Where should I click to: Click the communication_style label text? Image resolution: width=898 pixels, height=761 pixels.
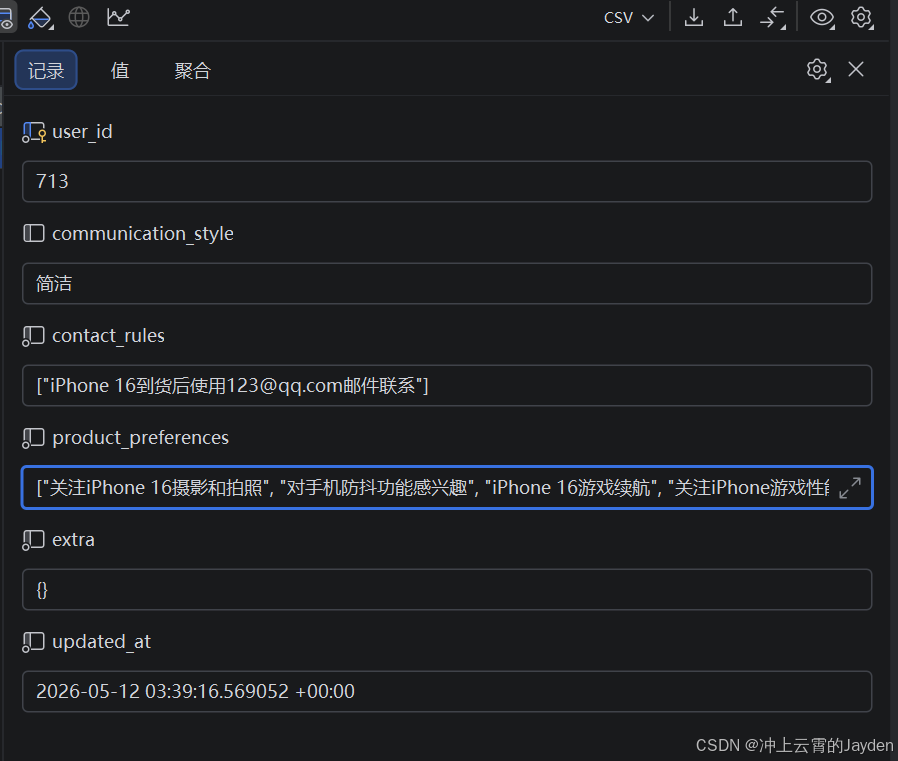tap(143, 234)
